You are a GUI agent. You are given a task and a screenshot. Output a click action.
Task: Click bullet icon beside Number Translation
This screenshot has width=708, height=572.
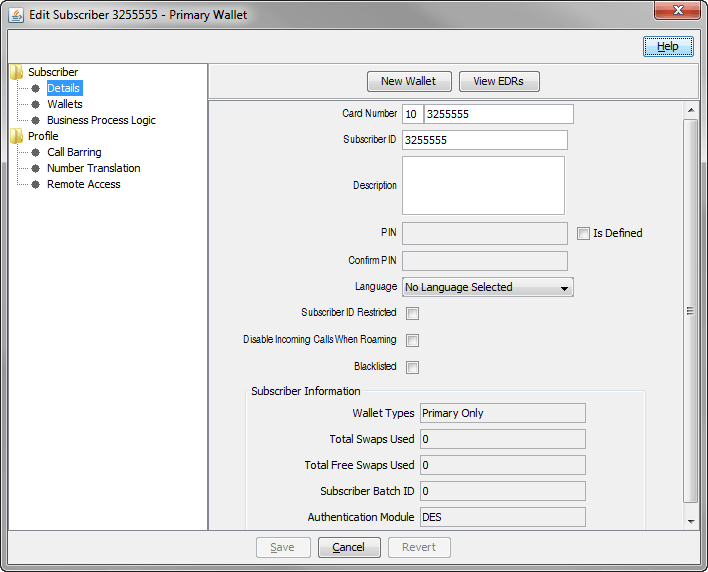click(36, 168)
